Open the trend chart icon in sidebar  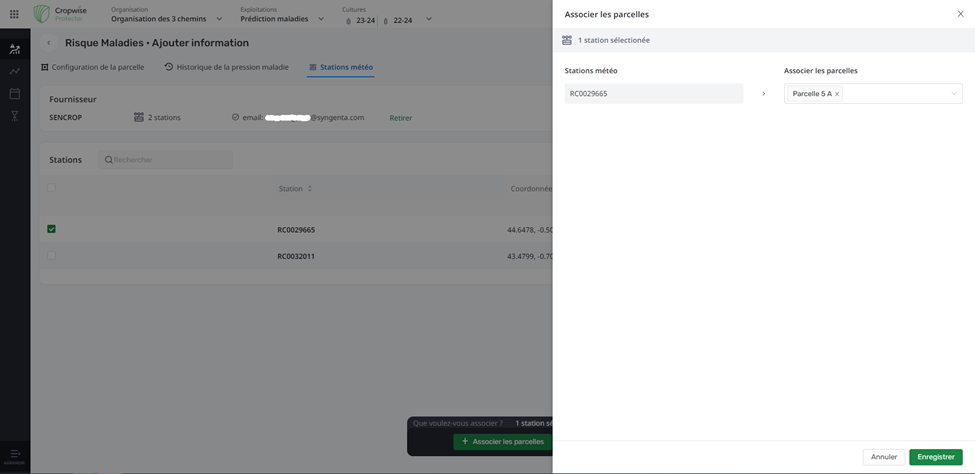tap(14, 71)
